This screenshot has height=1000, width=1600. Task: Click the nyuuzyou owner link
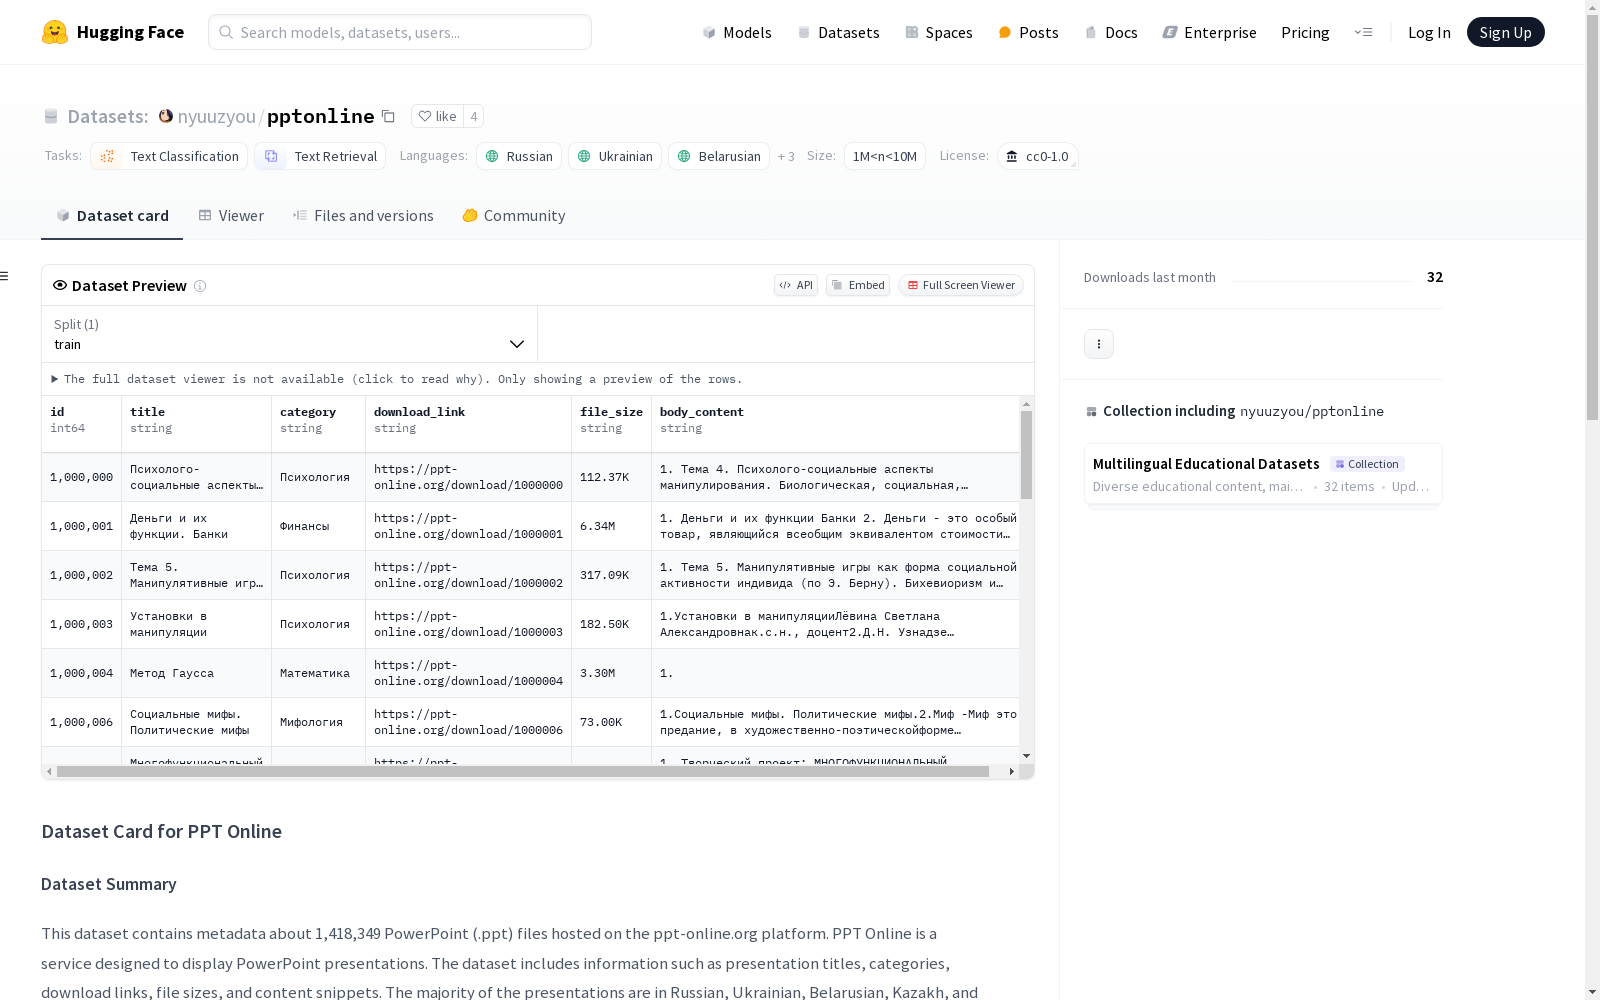tap(217, 116)
